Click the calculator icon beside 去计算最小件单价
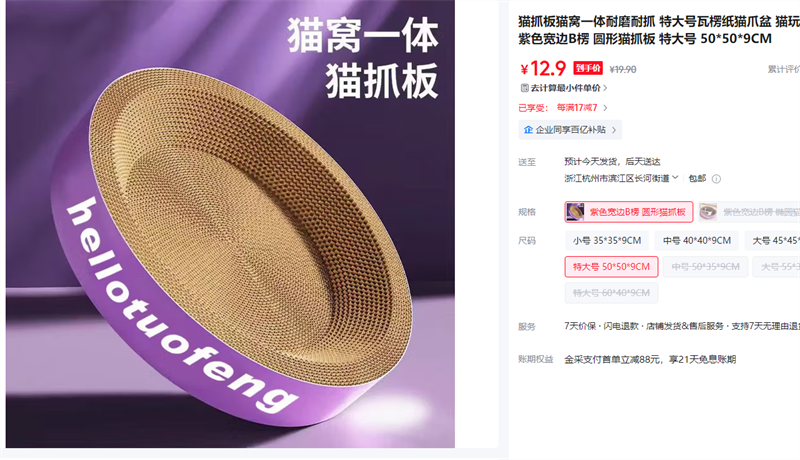Screen dimensions: 800x460 click(x=524, y=88)
